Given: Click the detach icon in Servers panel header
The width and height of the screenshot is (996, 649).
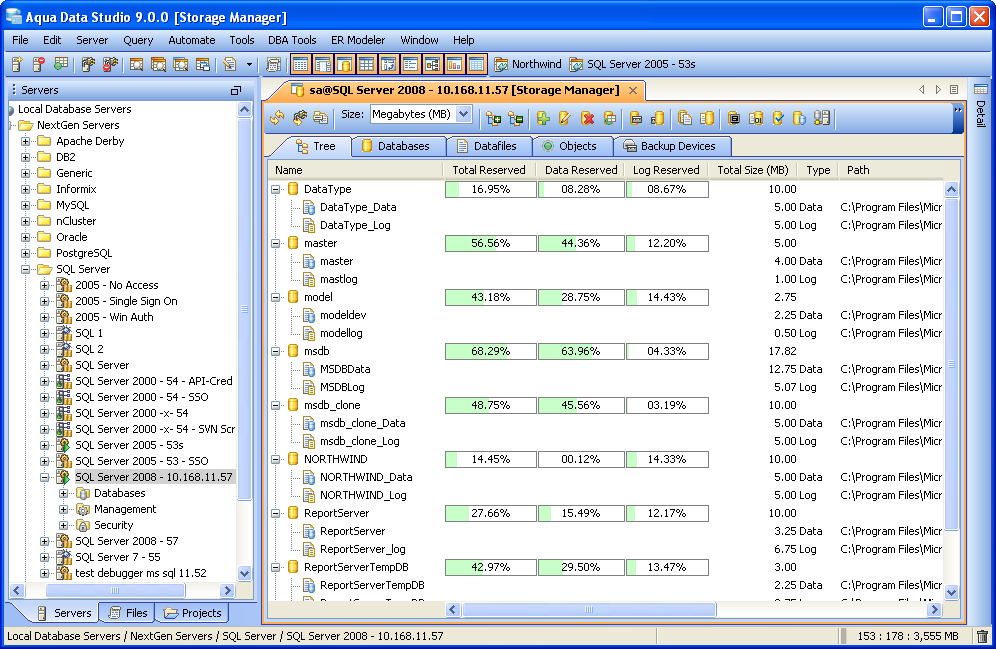Looking at the screenshot, I should click(236, 90).
